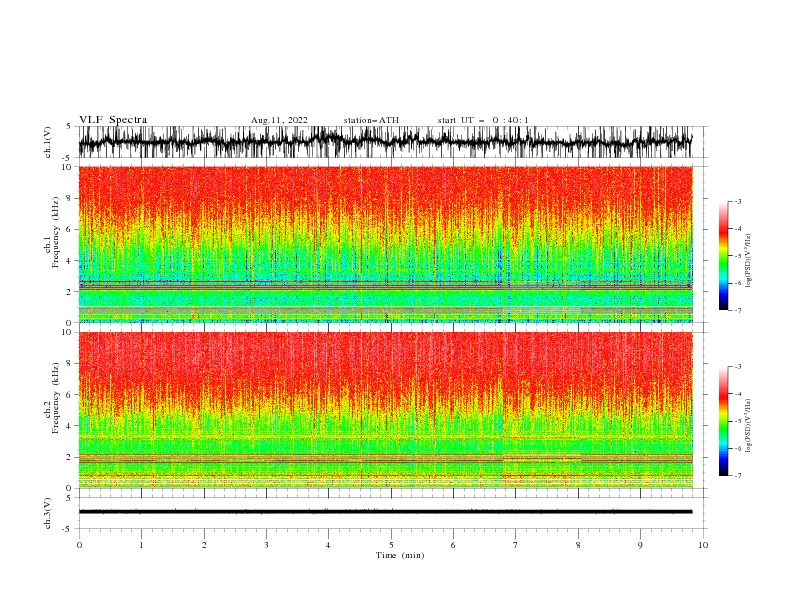The image size is (792, 612).
Task: Click the "2" kHz tick of ch.1 spectrogram
Action: tap(69, 292)
